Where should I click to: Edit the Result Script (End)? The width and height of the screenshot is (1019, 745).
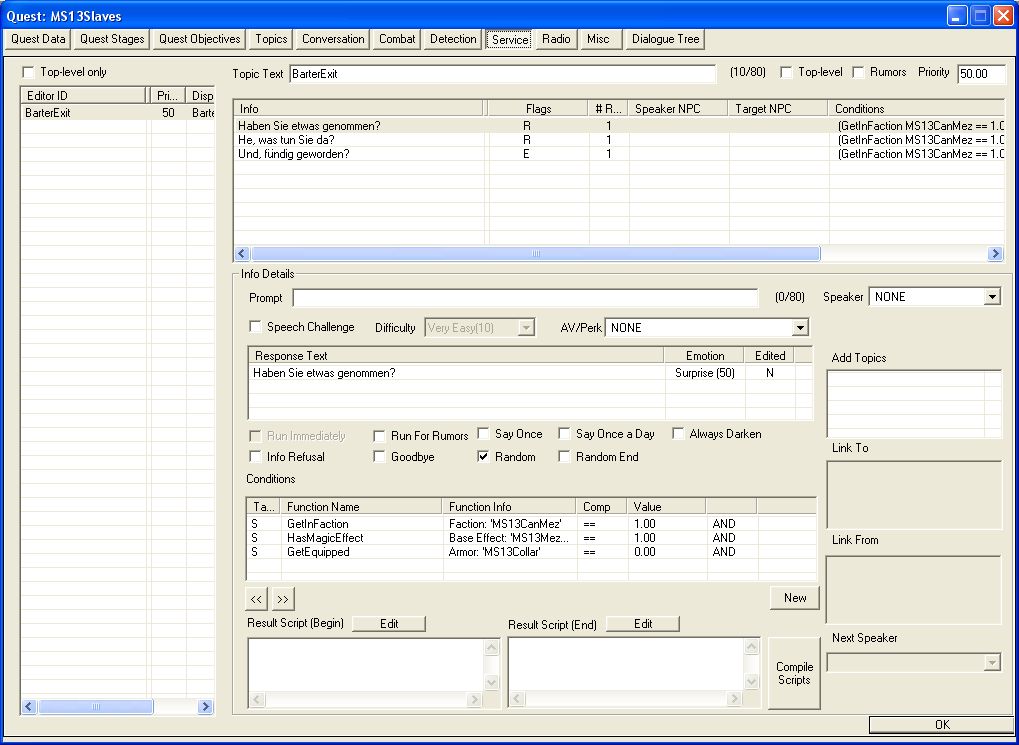tap(643, 623)
